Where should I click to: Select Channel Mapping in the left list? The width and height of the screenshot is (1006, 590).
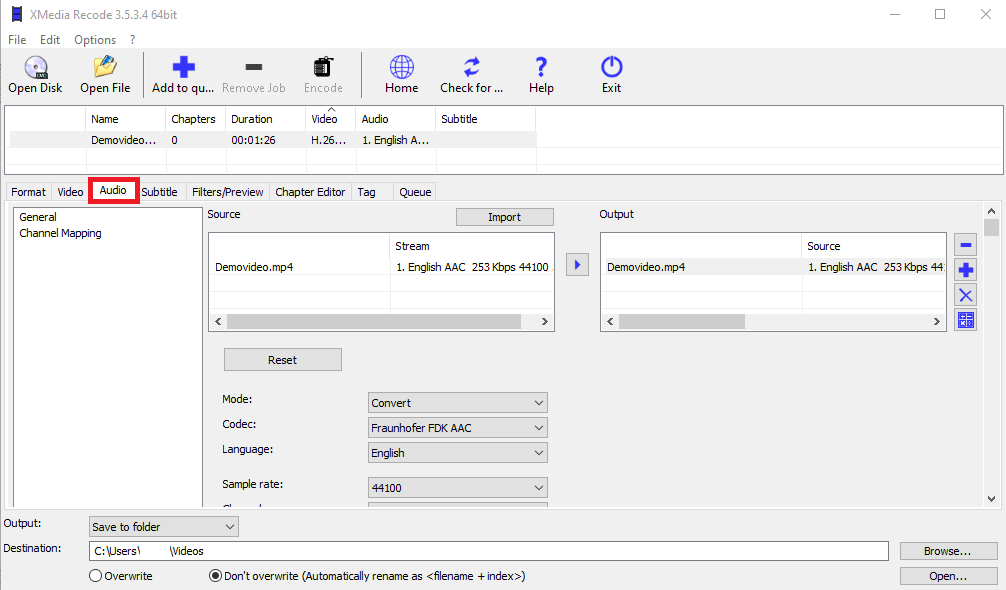coord(60,233)
